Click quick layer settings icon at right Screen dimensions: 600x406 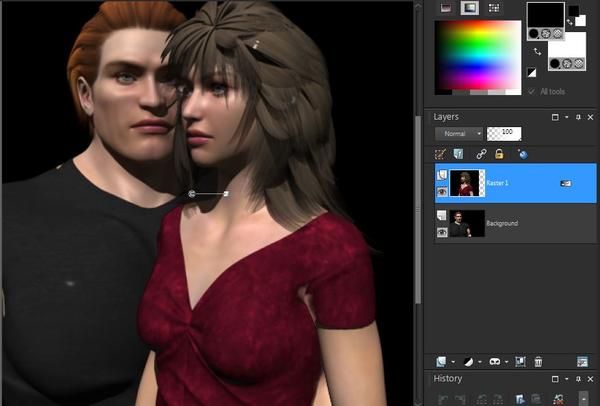582,361
